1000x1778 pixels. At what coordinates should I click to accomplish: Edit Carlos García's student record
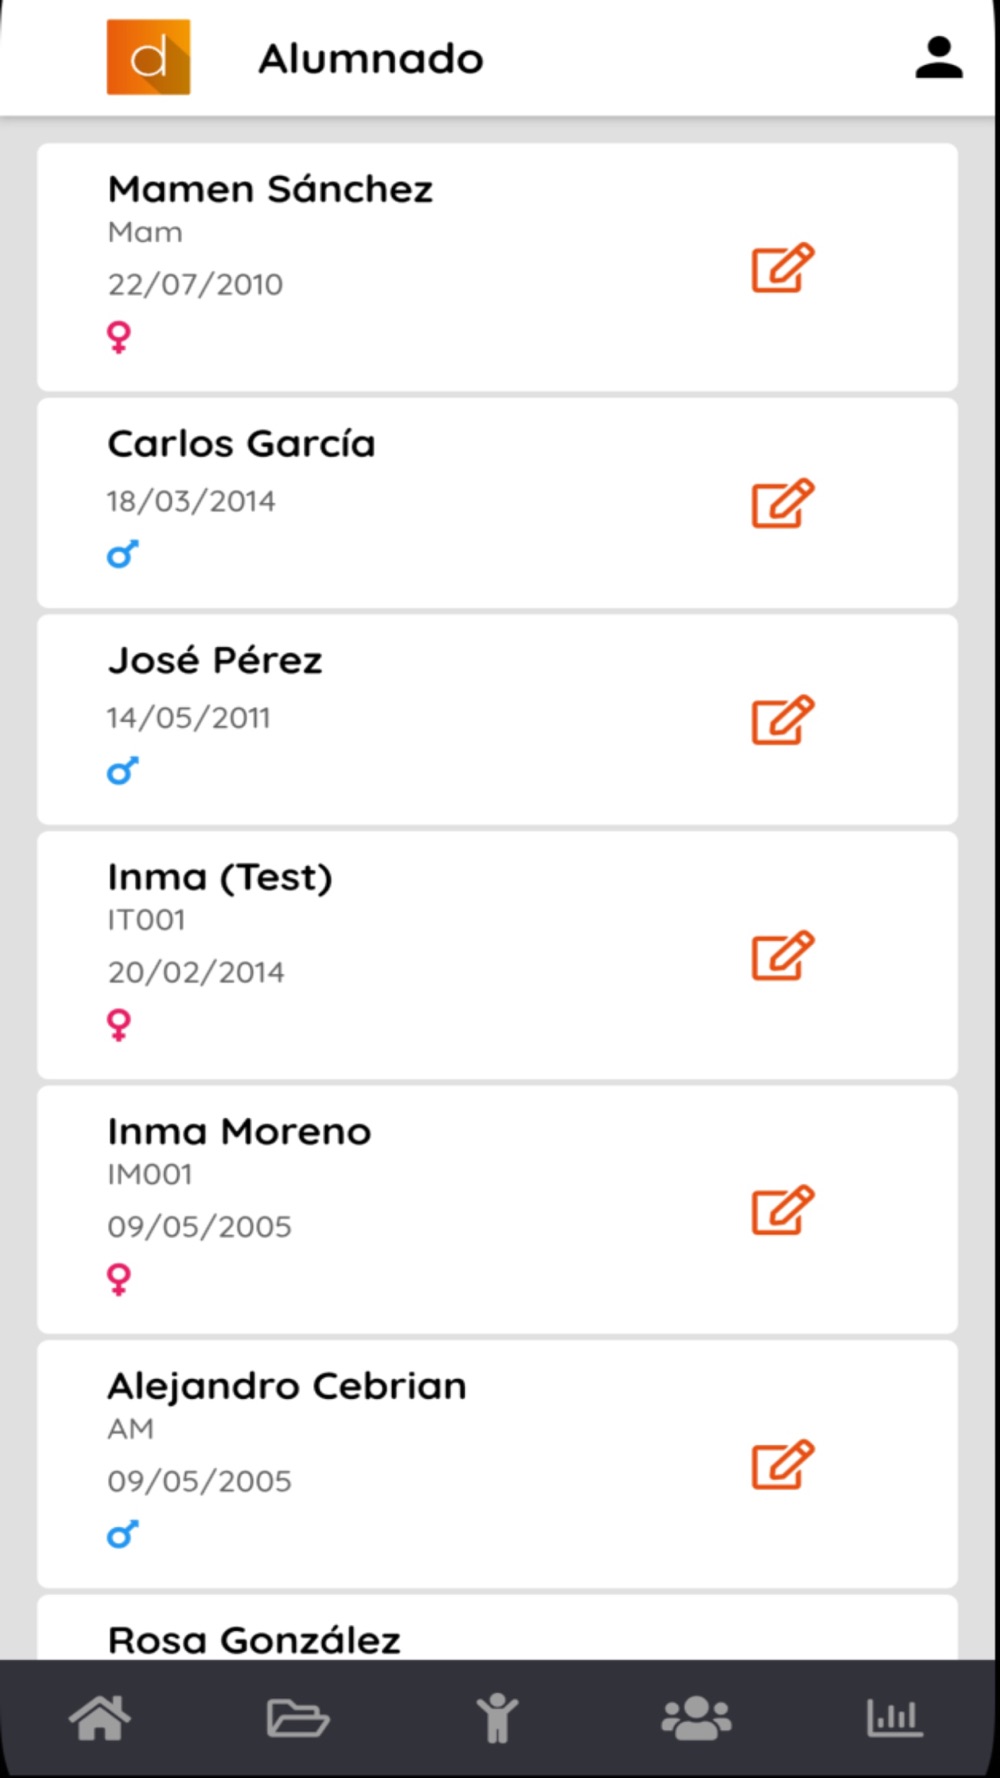[782, 503]
